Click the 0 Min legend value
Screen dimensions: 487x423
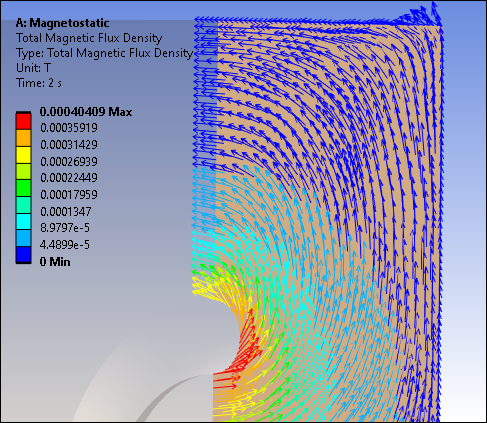point(55,262)
